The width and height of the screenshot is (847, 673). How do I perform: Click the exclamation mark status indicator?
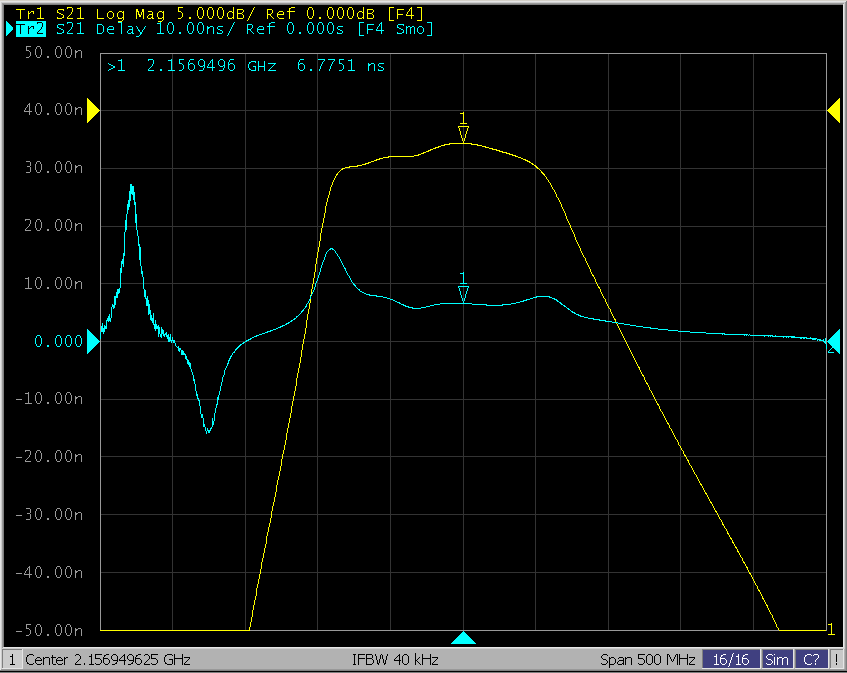[x=836, y=660]
